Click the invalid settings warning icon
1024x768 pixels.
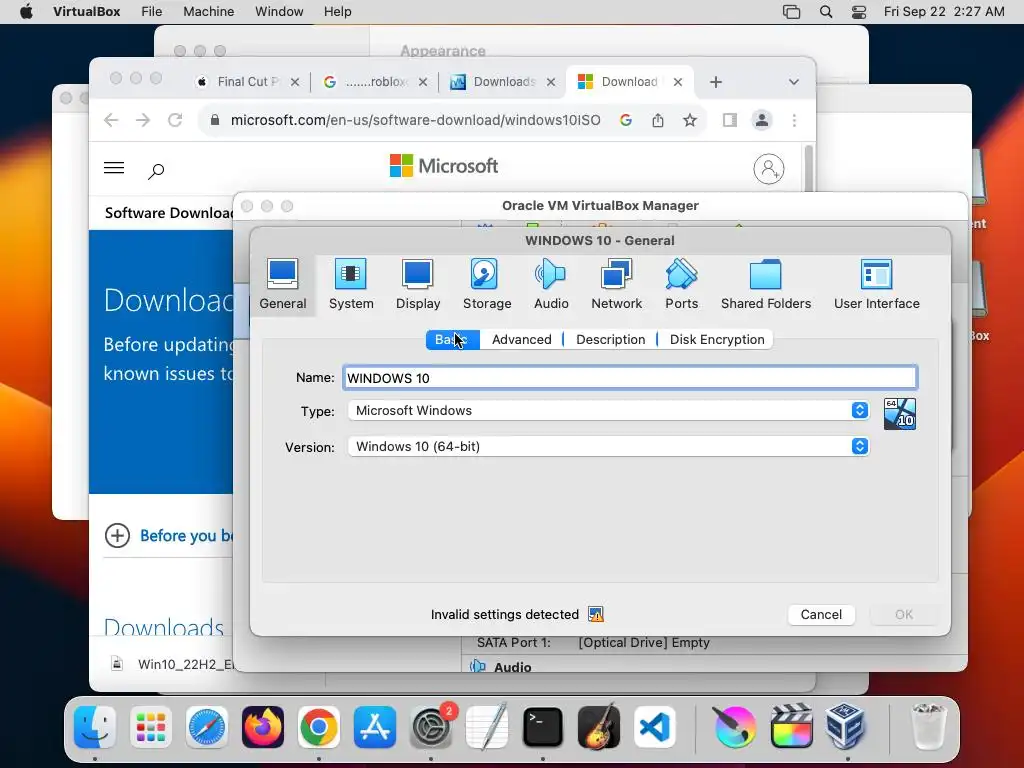pyautogui.click(x=596, y=615)
